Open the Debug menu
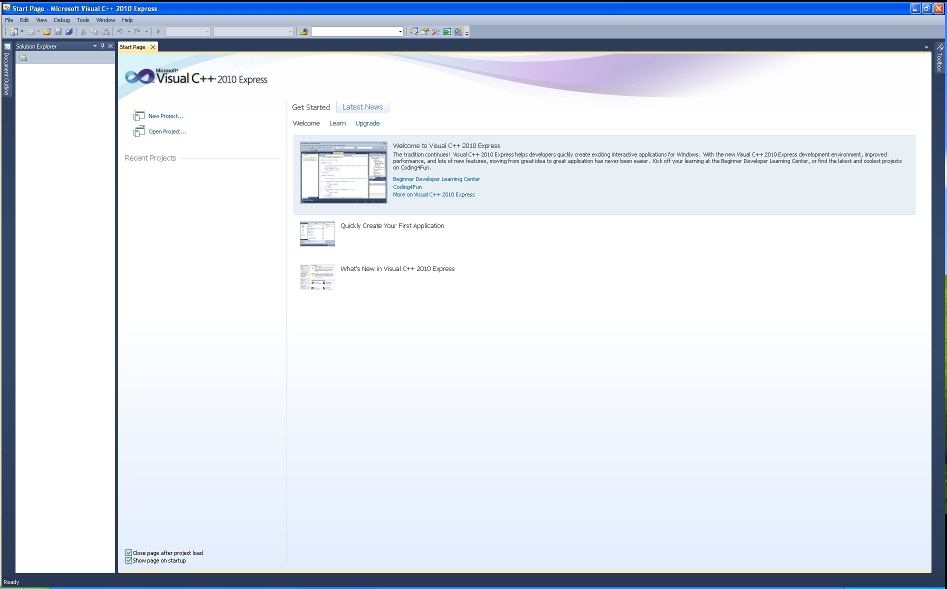 (x=62, y=20)
